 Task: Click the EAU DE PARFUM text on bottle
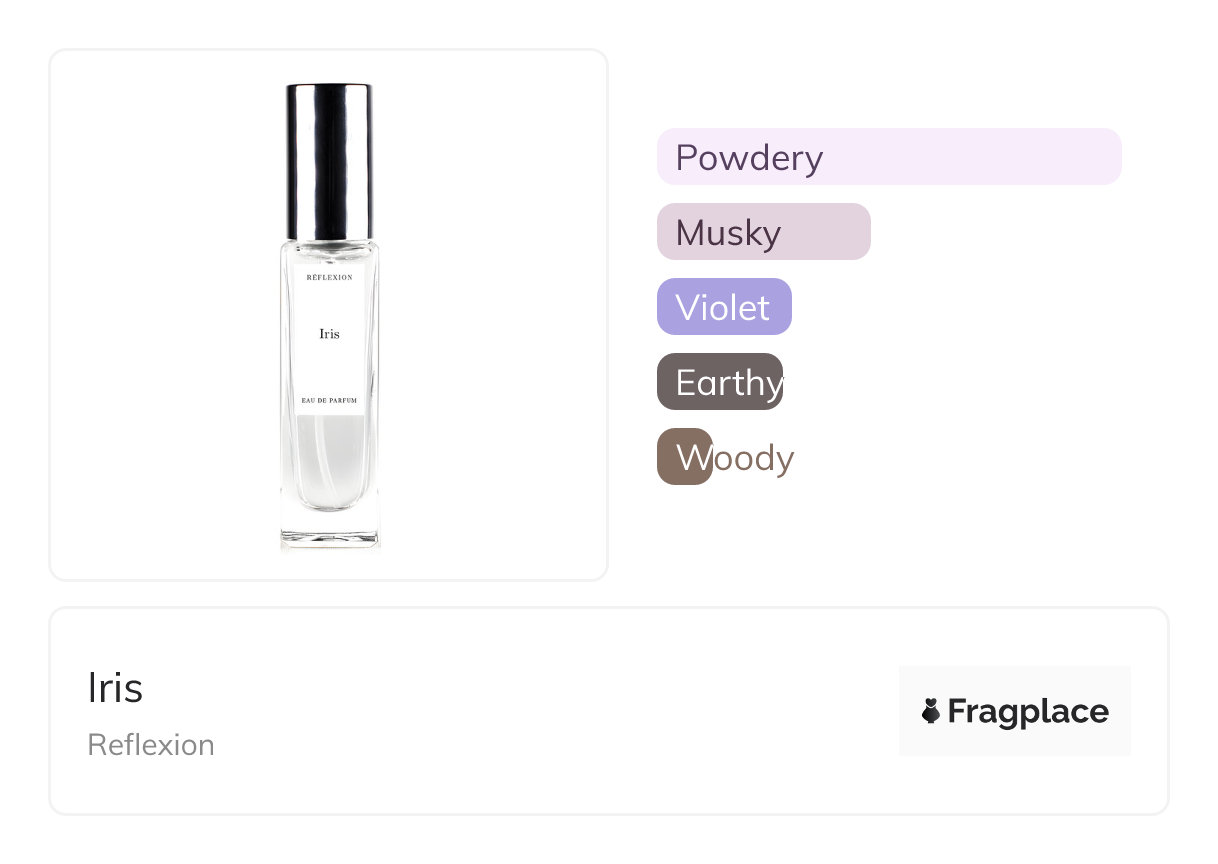329,400
